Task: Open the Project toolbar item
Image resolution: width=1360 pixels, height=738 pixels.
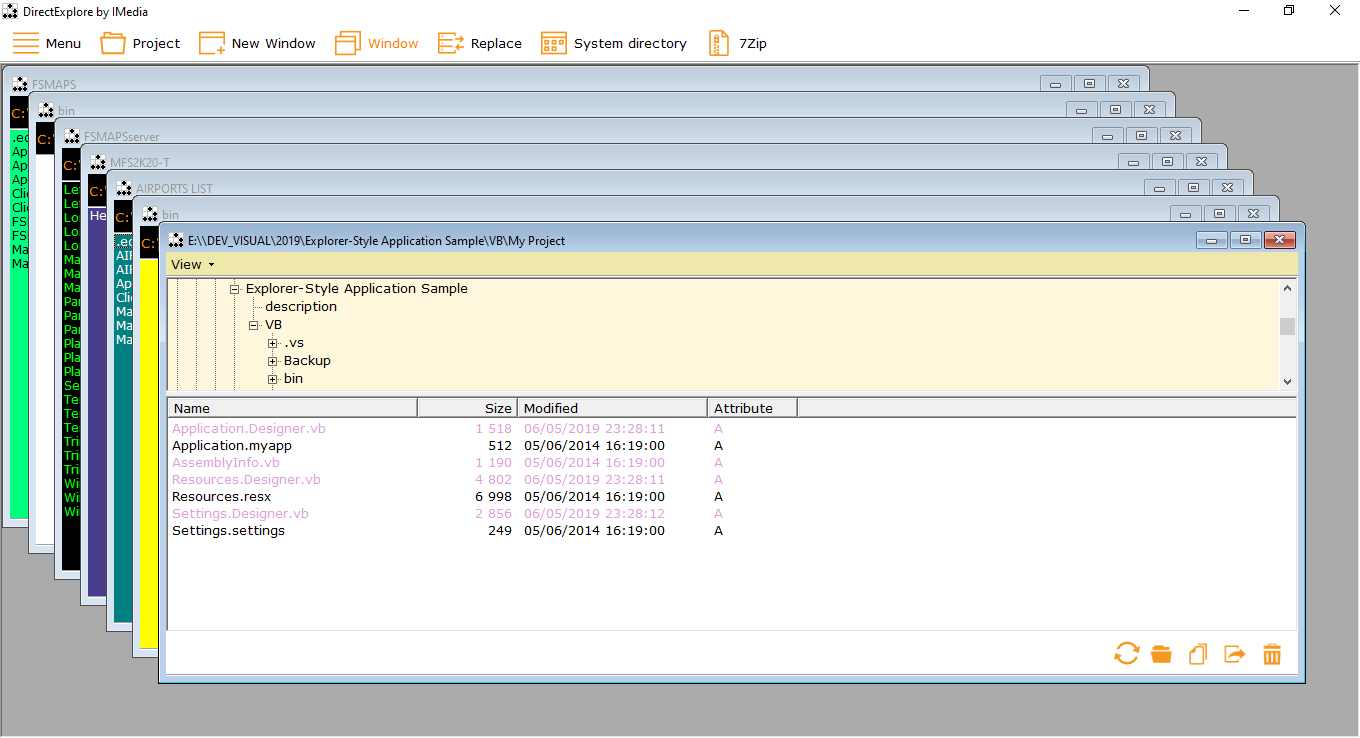Action: [x=140, y=43]
